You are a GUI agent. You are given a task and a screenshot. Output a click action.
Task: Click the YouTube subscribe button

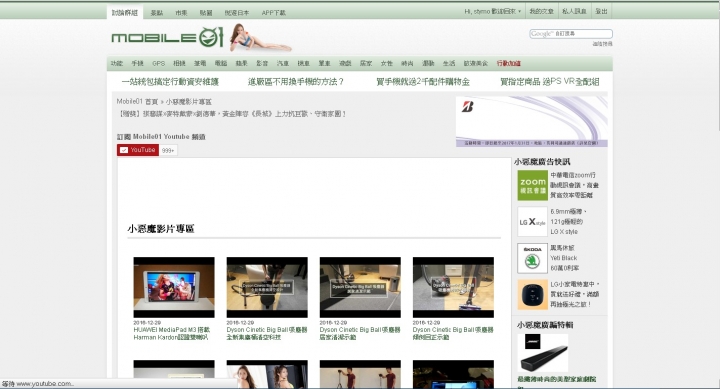click(x=138, y=150)
